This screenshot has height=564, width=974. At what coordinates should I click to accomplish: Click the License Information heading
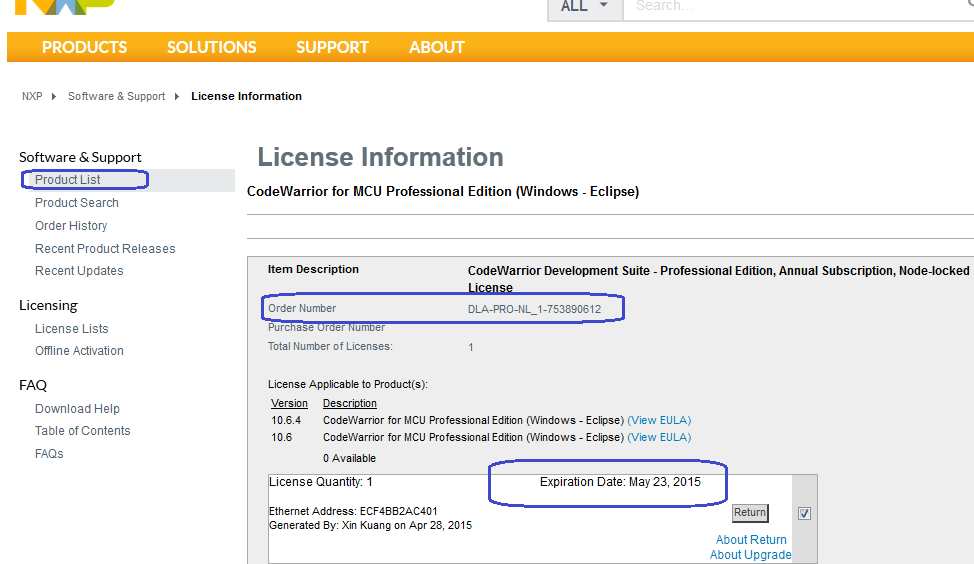coord(380,157)
